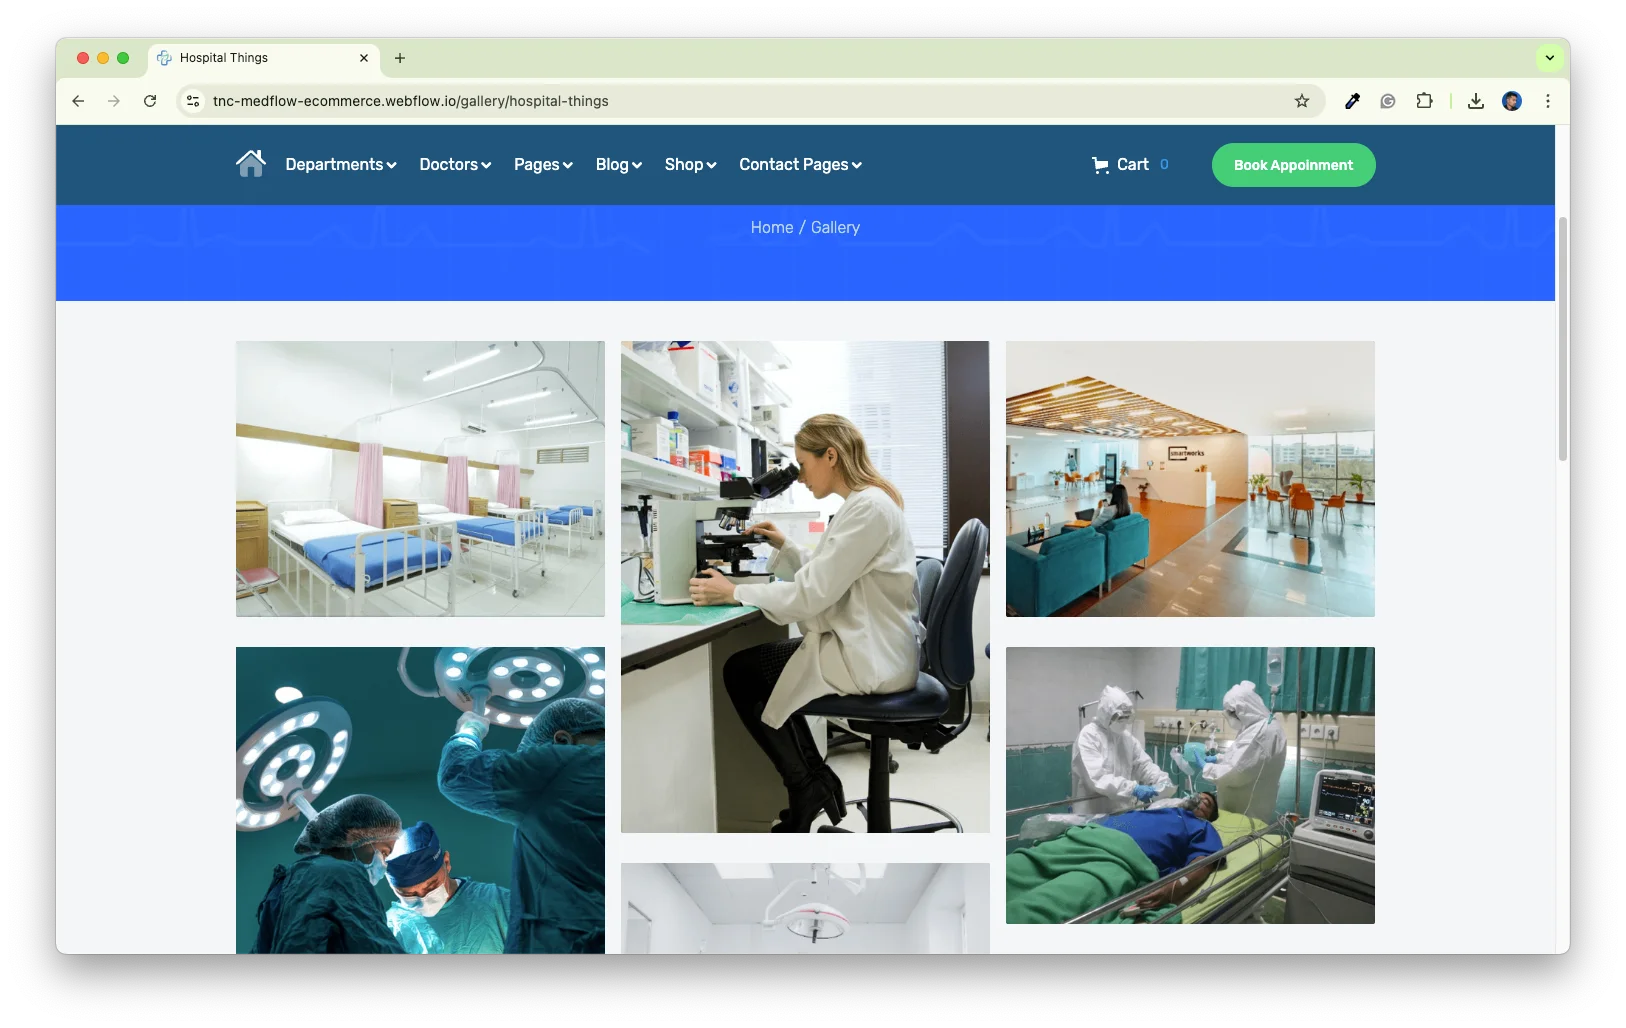This screenshot has height=1028, width=1626.
Task: Click the home icon in navbar
Action: pyautogui.click(x=251, y=163)
